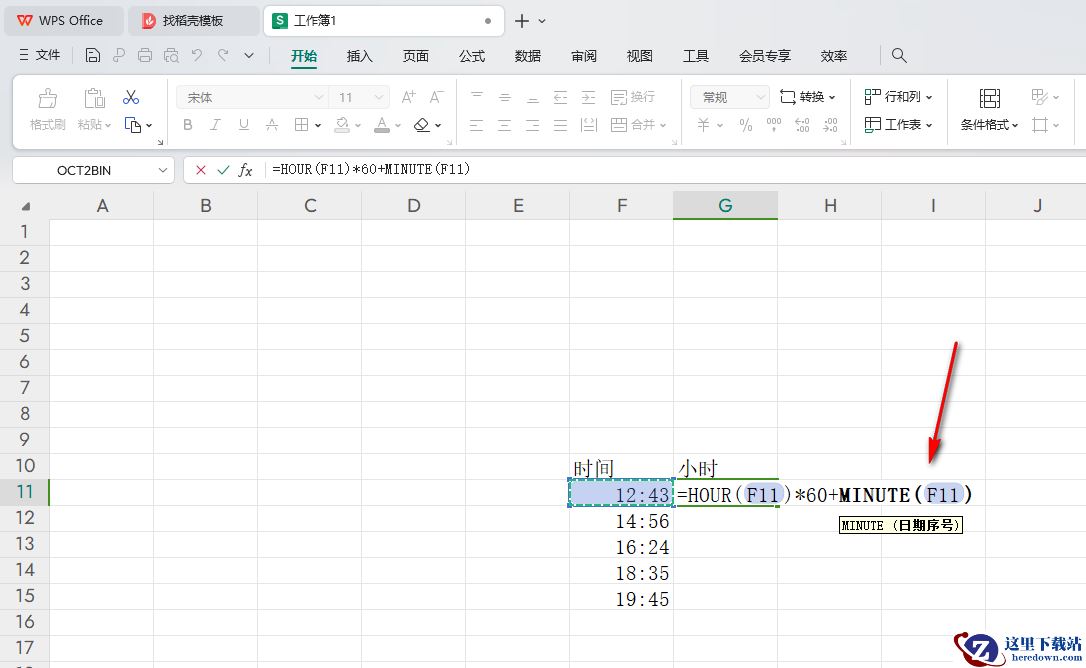This screenshot has width=1086, height=668.
Task: Expand the 合并 merge cells dropdown
Action: coord(663,125)
